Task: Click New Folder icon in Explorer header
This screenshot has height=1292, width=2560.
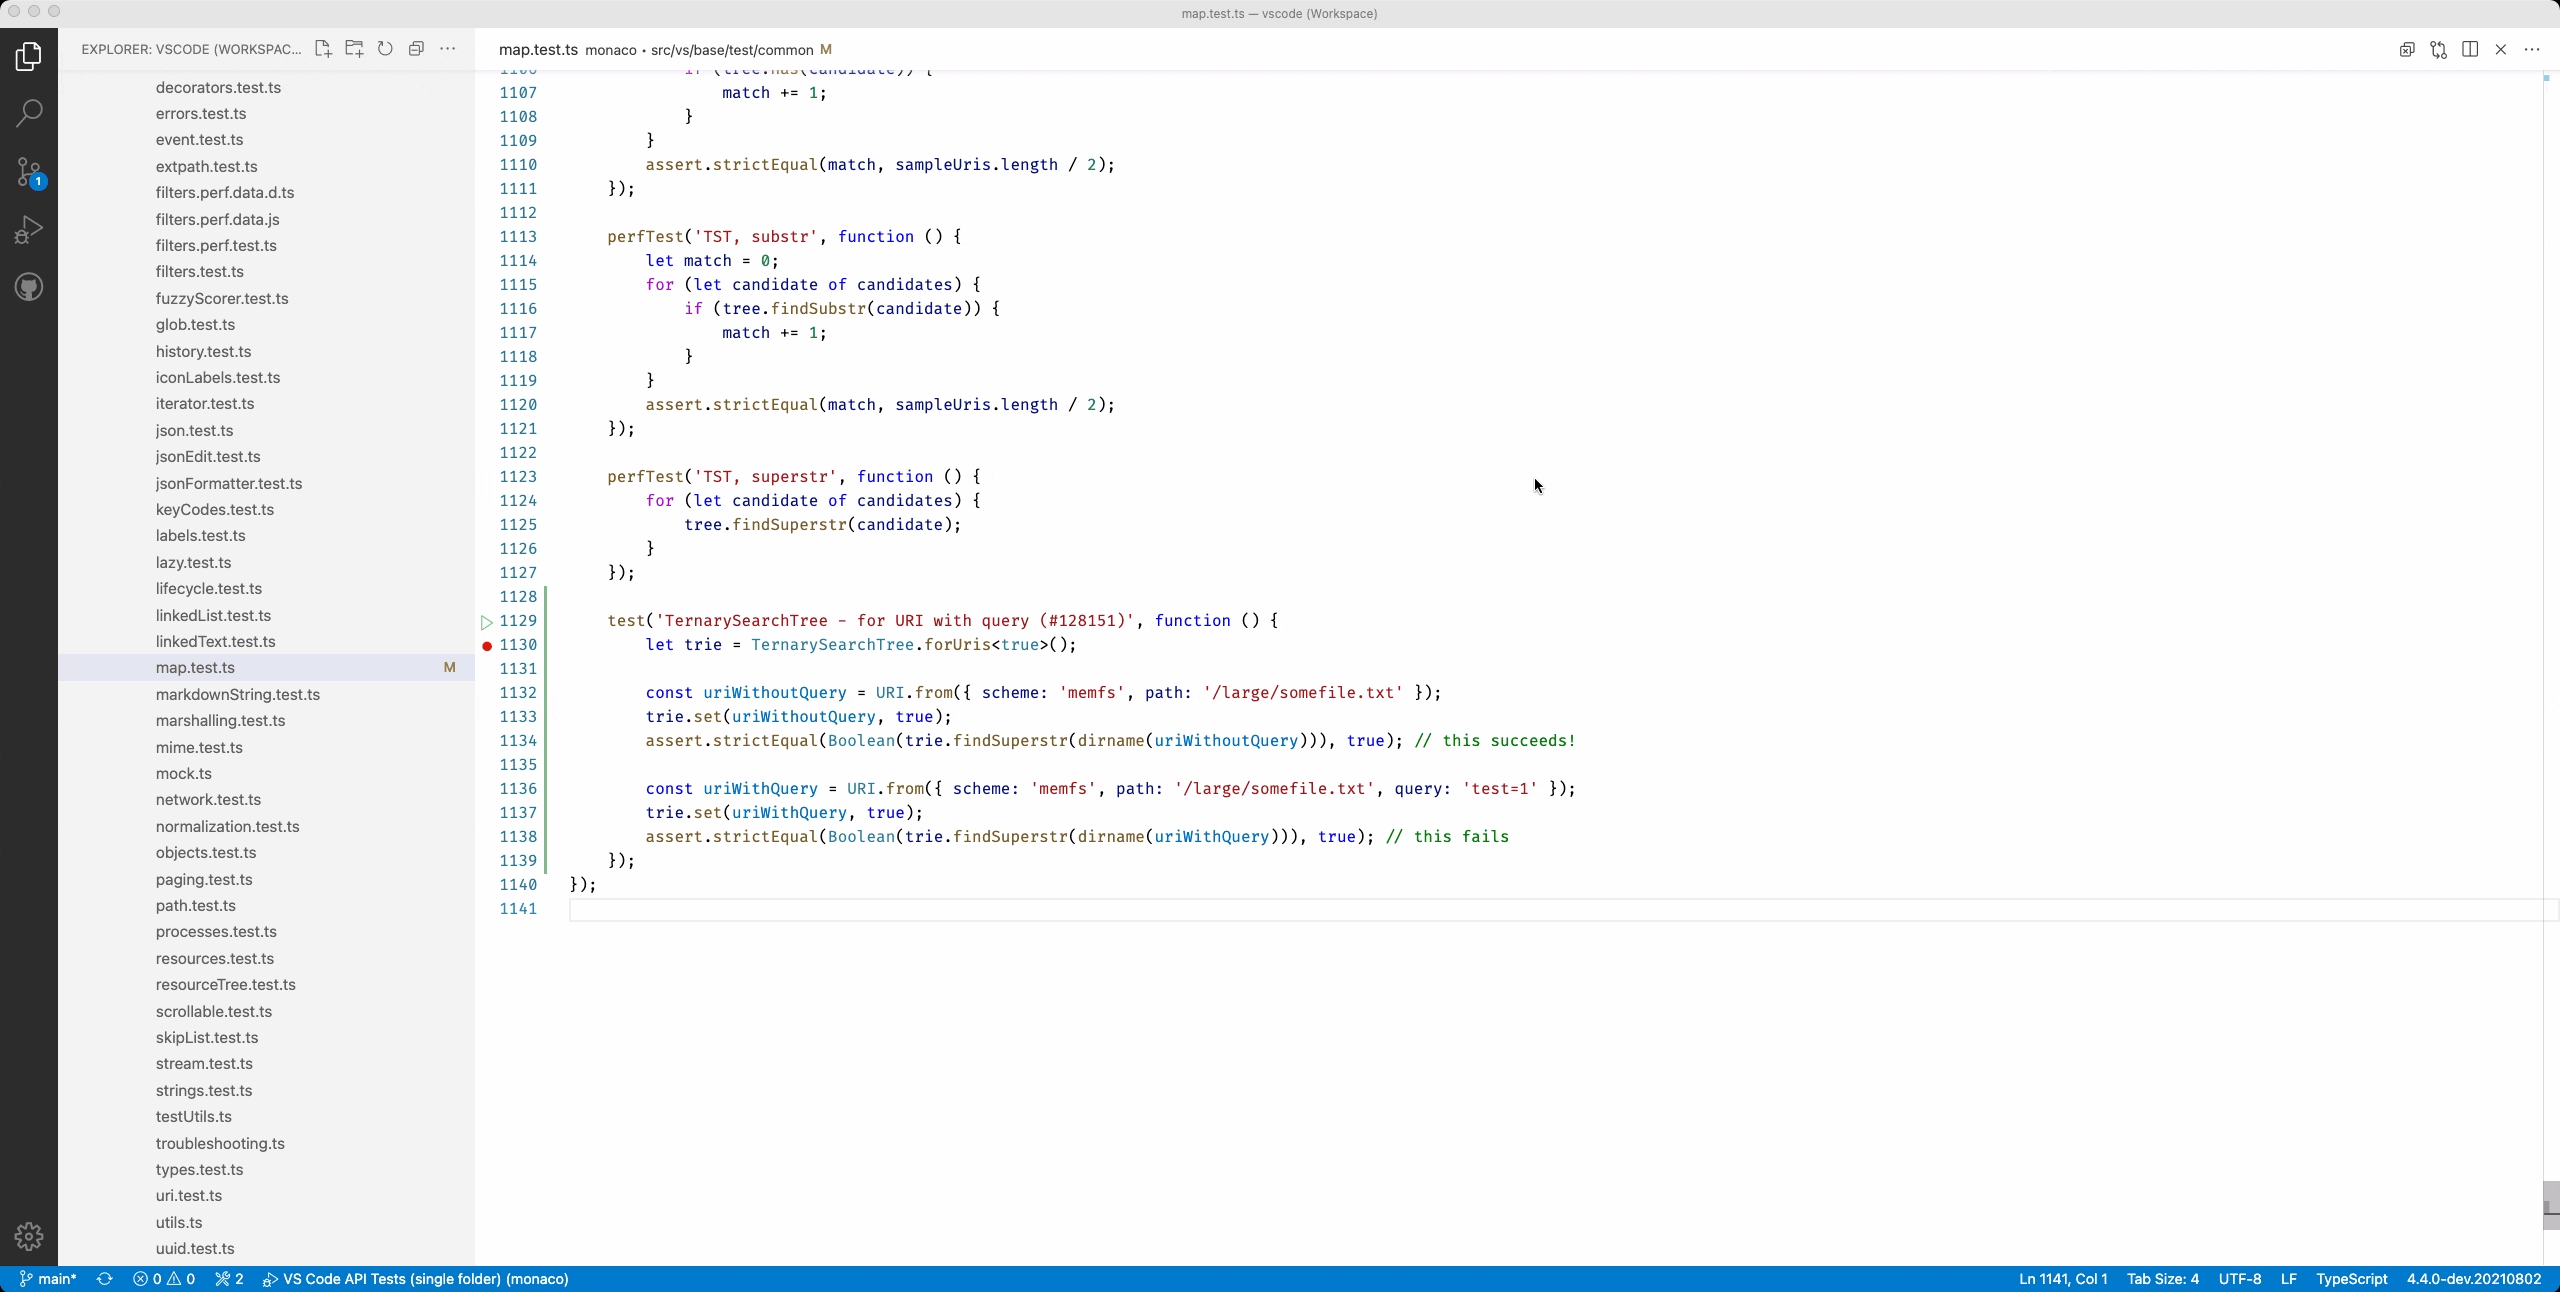Action: click(x=354, y=49)
